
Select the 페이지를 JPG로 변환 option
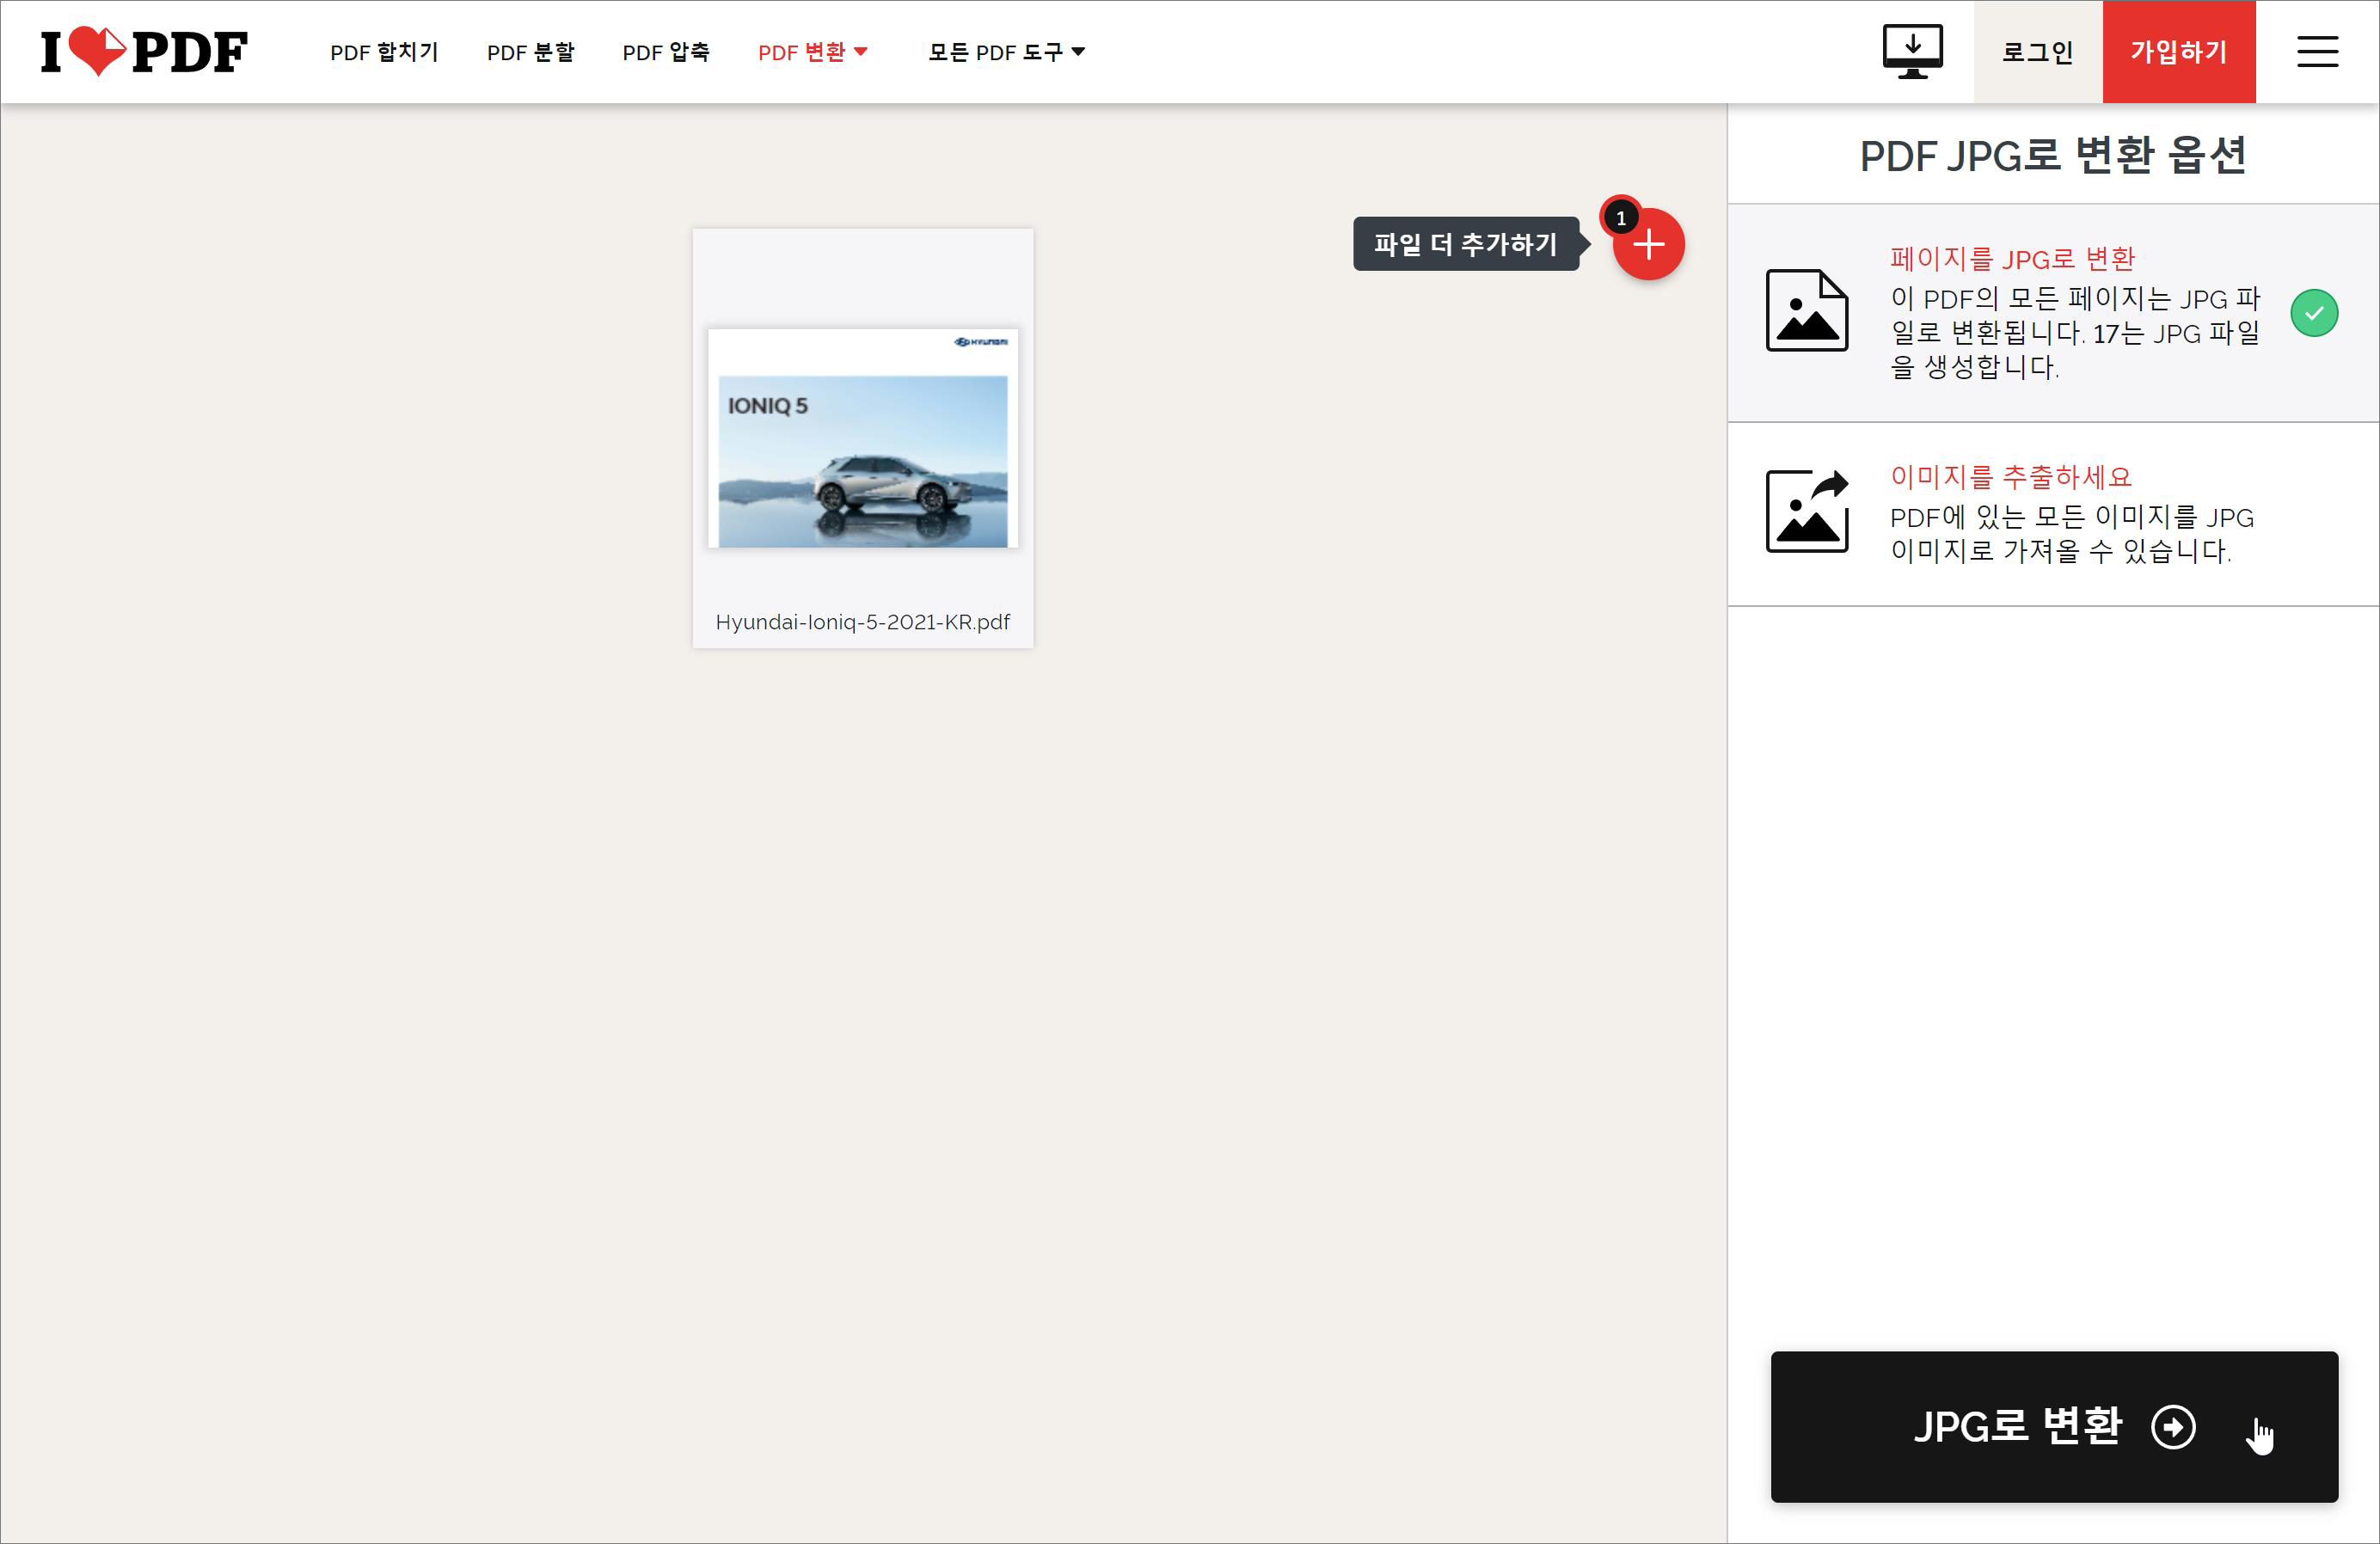(x=2012, y=259)
